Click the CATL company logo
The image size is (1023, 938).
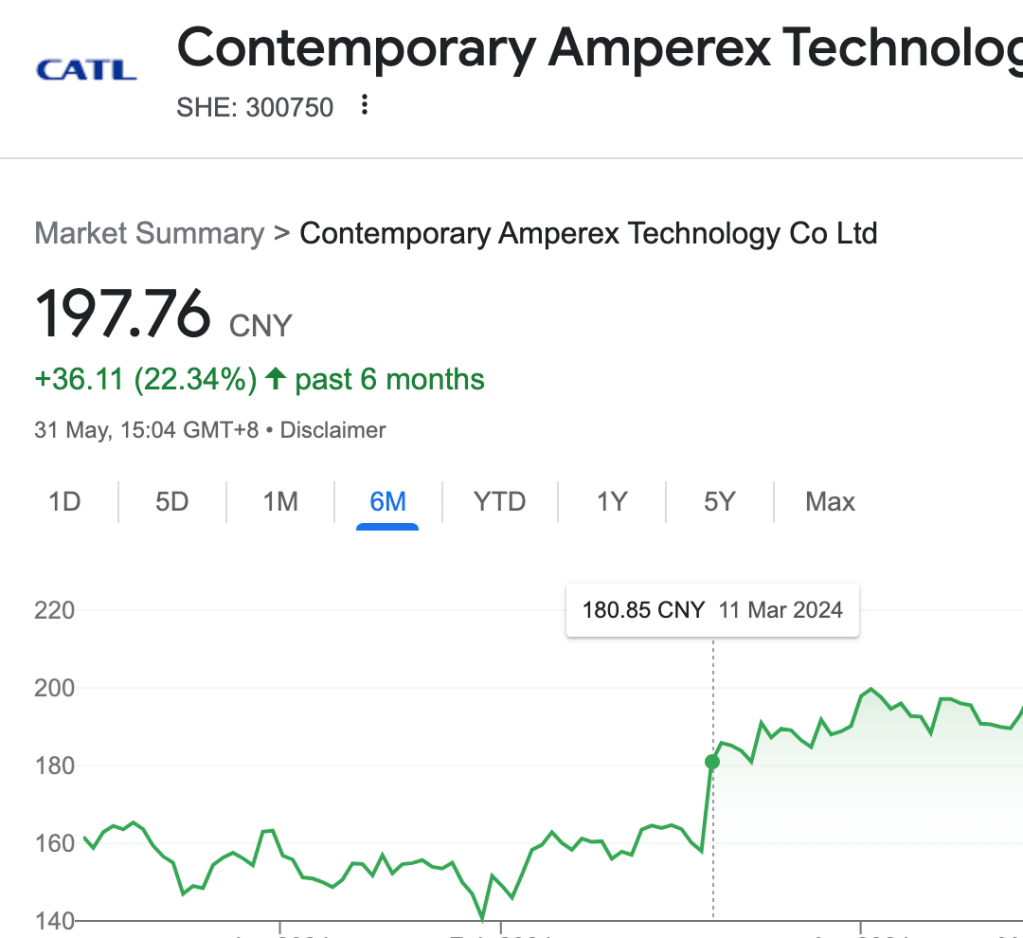pyautogui.click(x=86, y=71)
